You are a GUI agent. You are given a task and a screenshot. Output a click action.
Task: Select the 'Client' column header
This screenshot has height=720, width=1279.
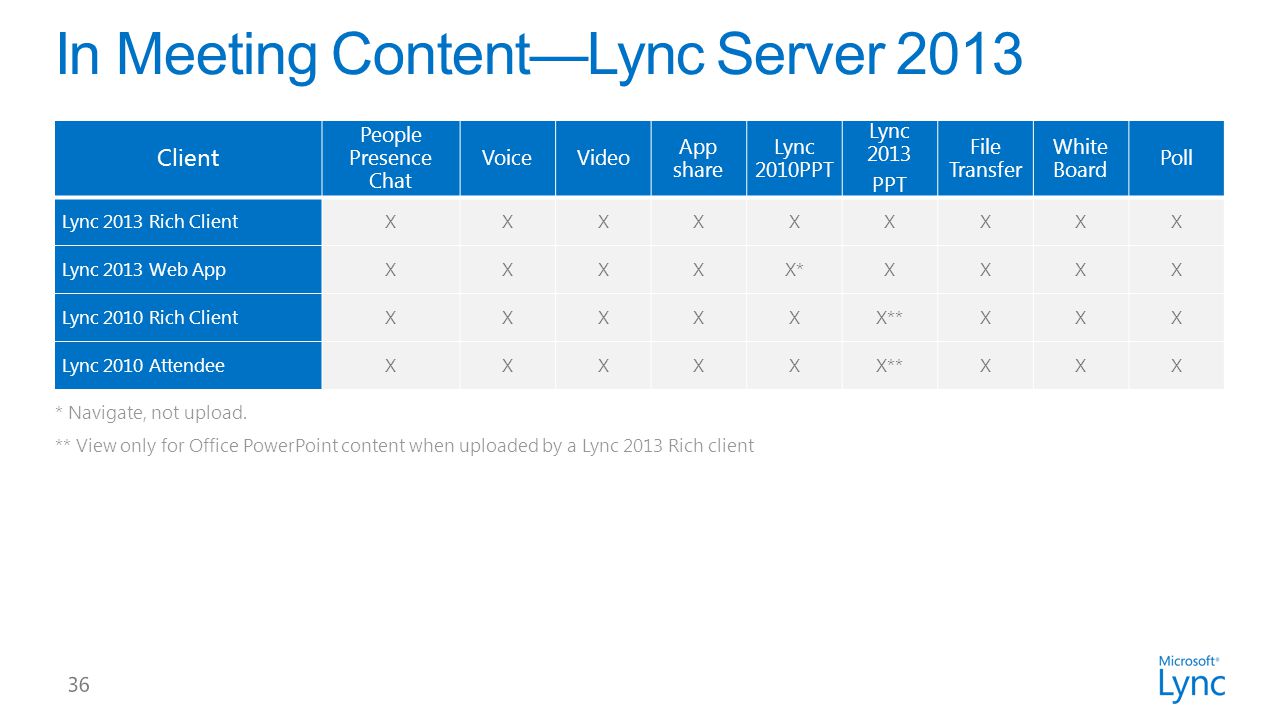click(x=188, y=158)
